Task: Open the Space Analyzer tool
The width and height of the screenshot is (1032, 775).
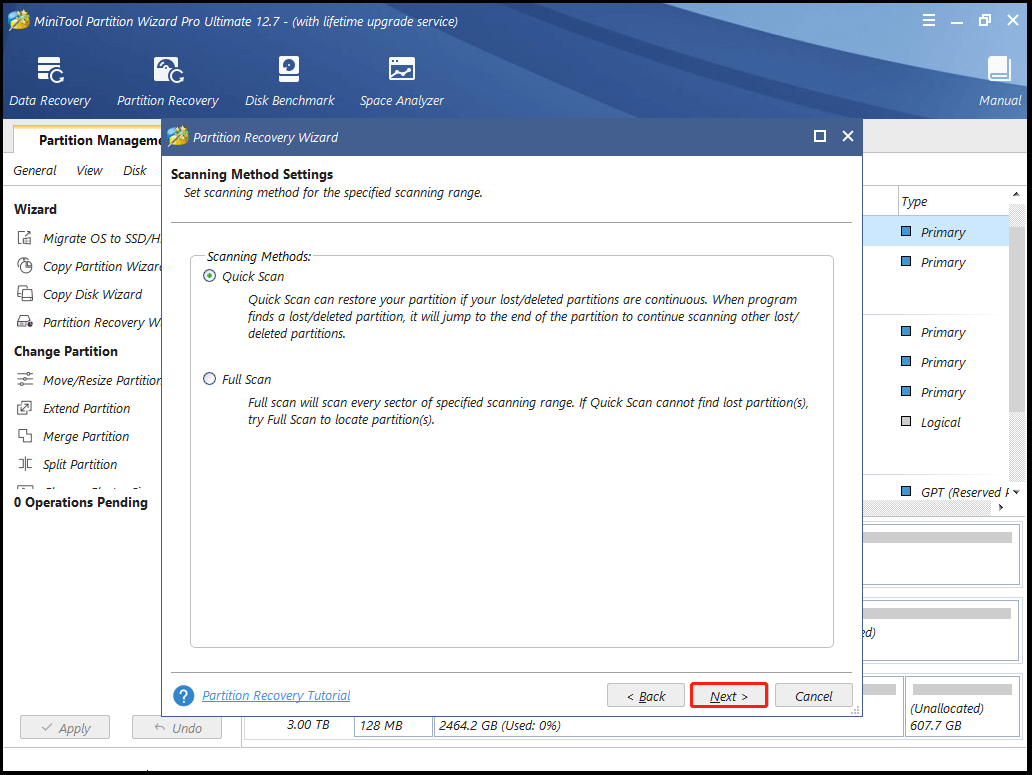Action: [x=401, y=81]
